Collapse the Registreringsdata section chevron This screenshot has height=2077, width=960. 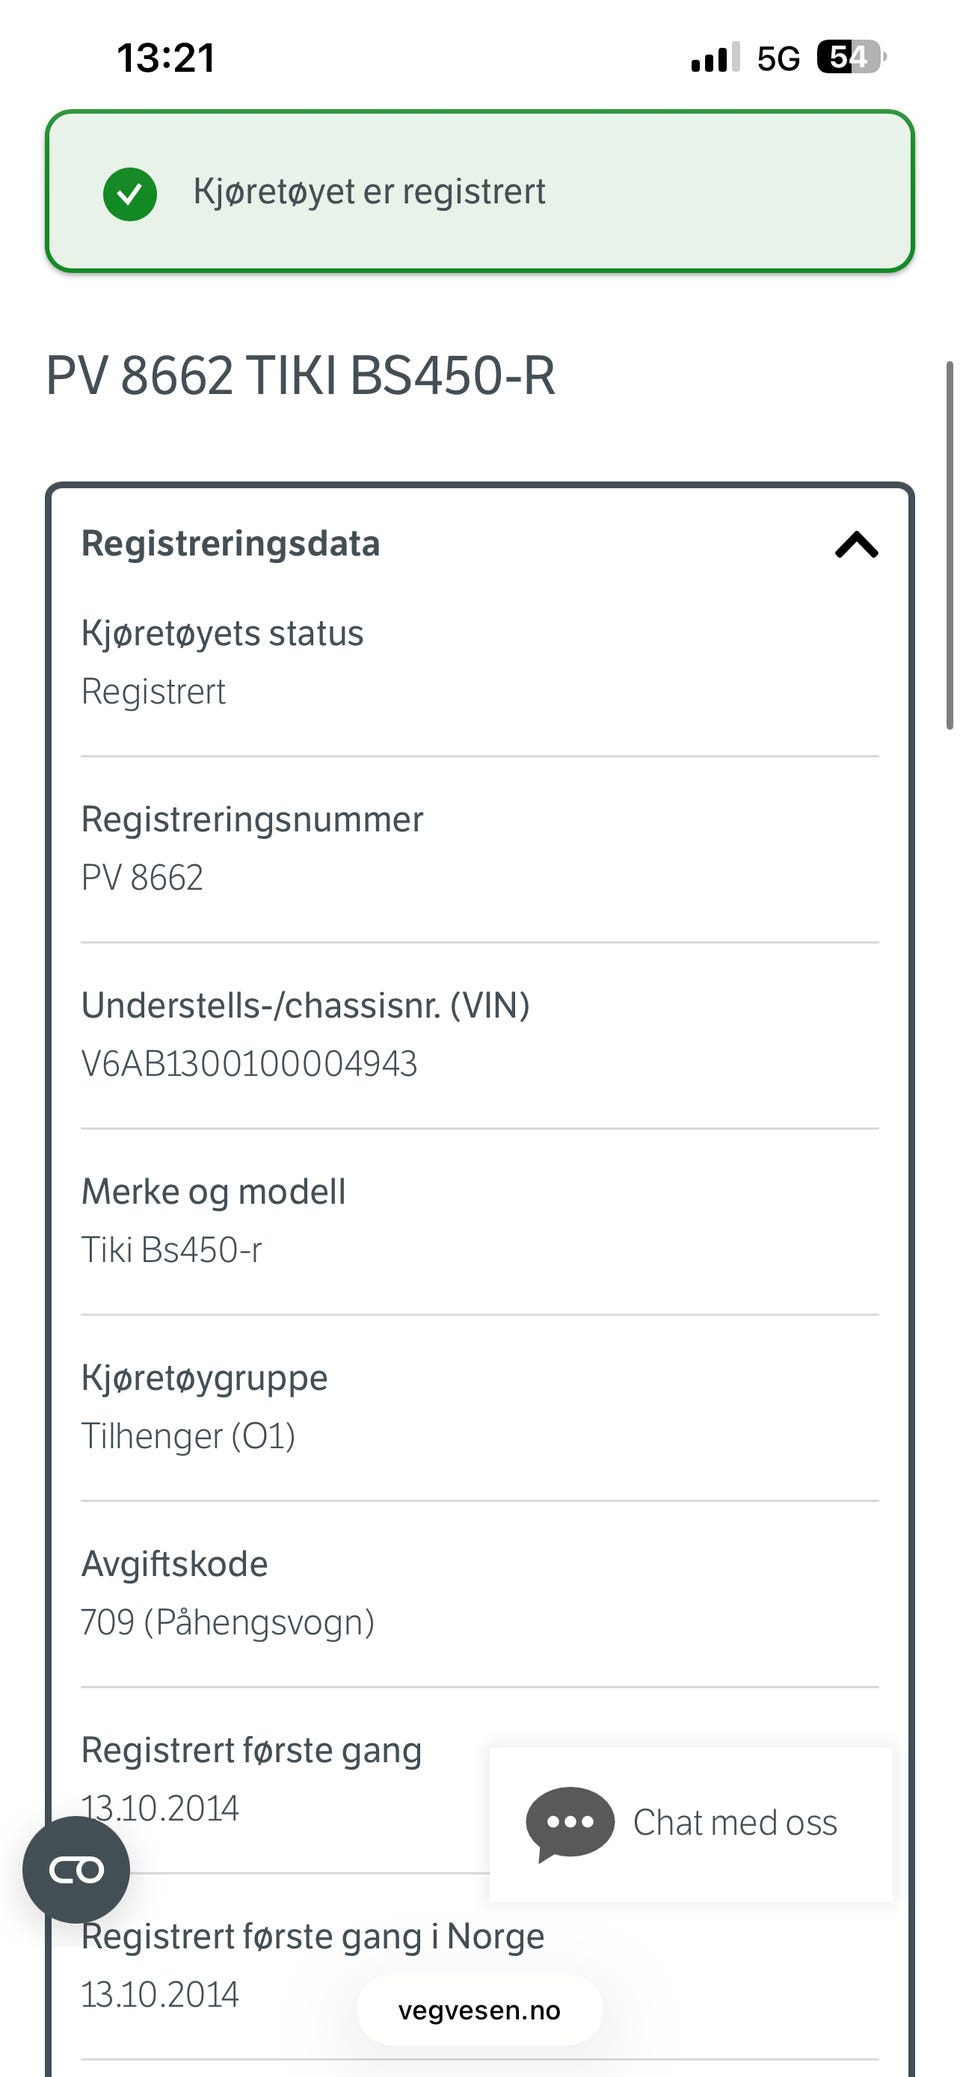click(x=856, y=545)
